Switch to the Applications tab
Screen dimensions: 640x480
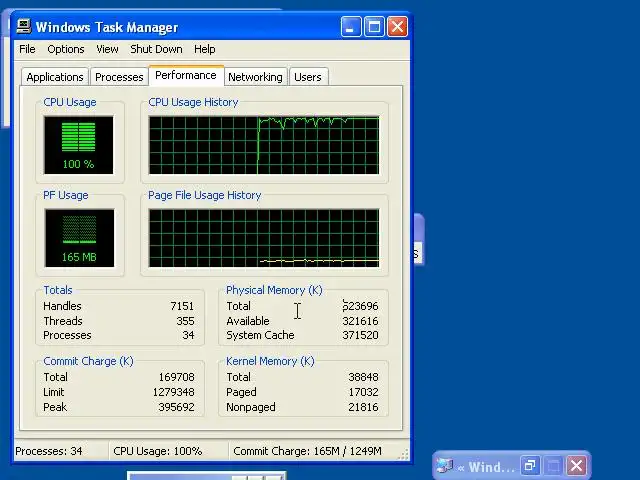pos(55,77)
